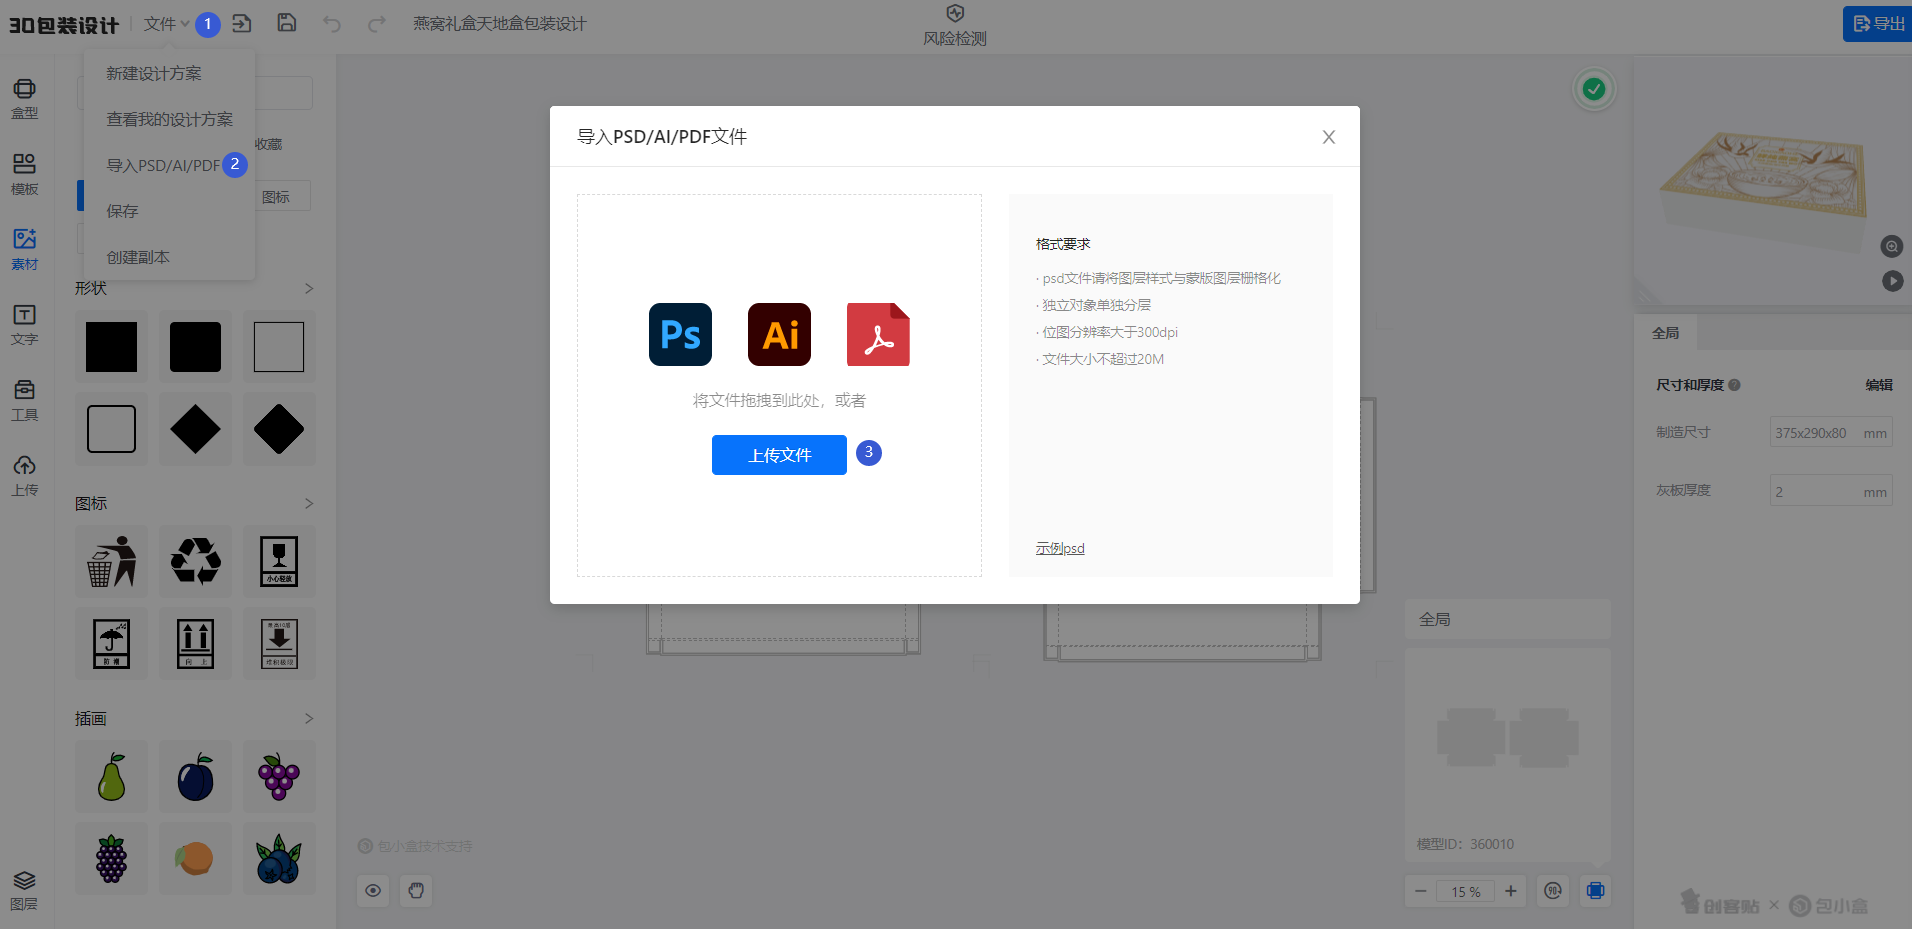This screenshot has width=1912, height=929.
Task: Select the 模板 template sidebar icon
Action: coord(25,174)
